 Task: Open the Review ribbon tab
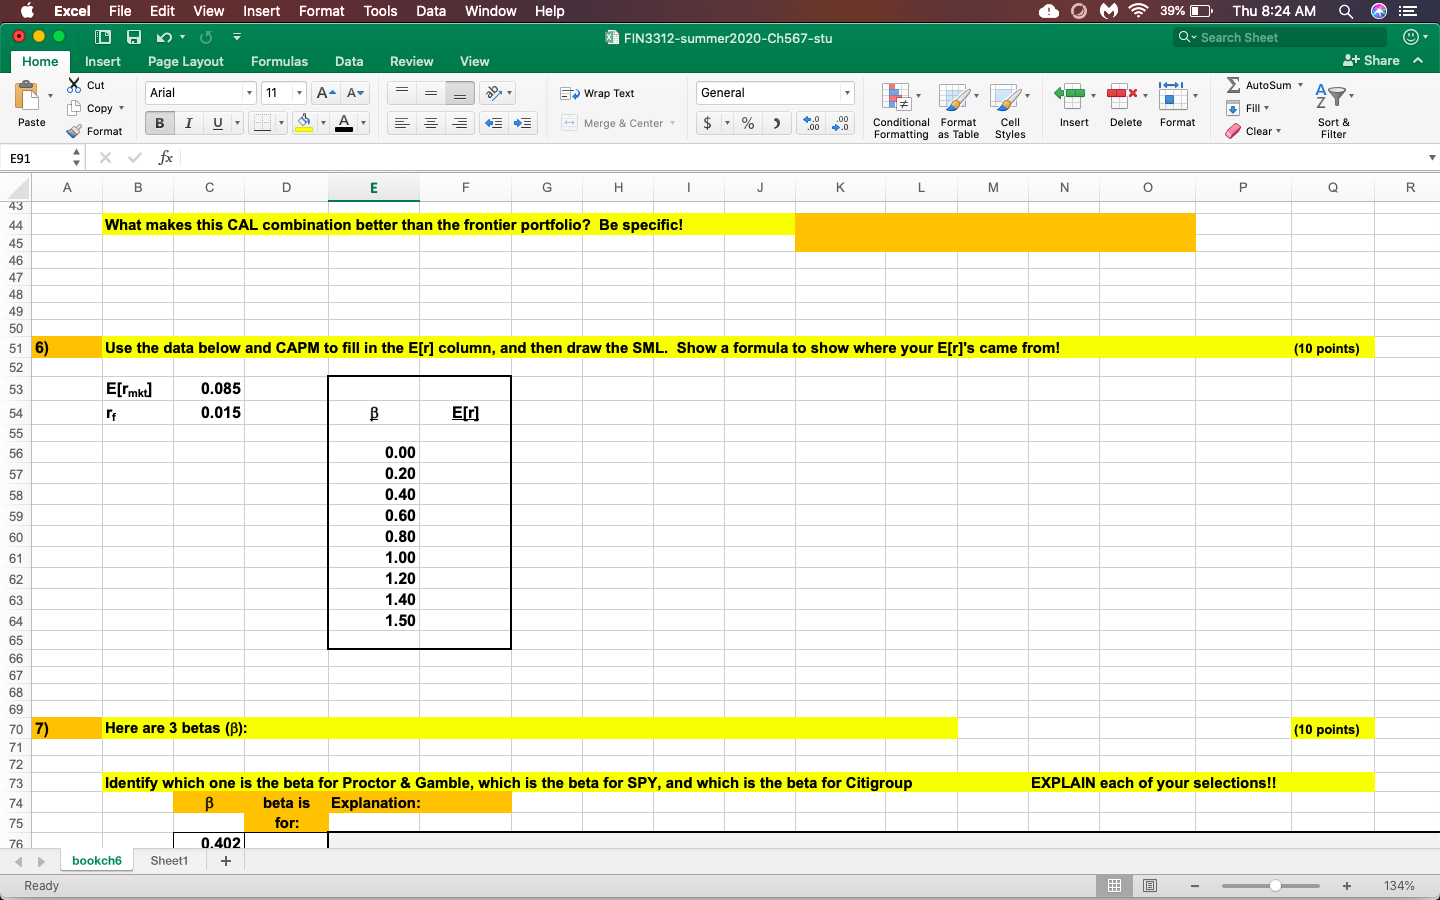(411, 61)
